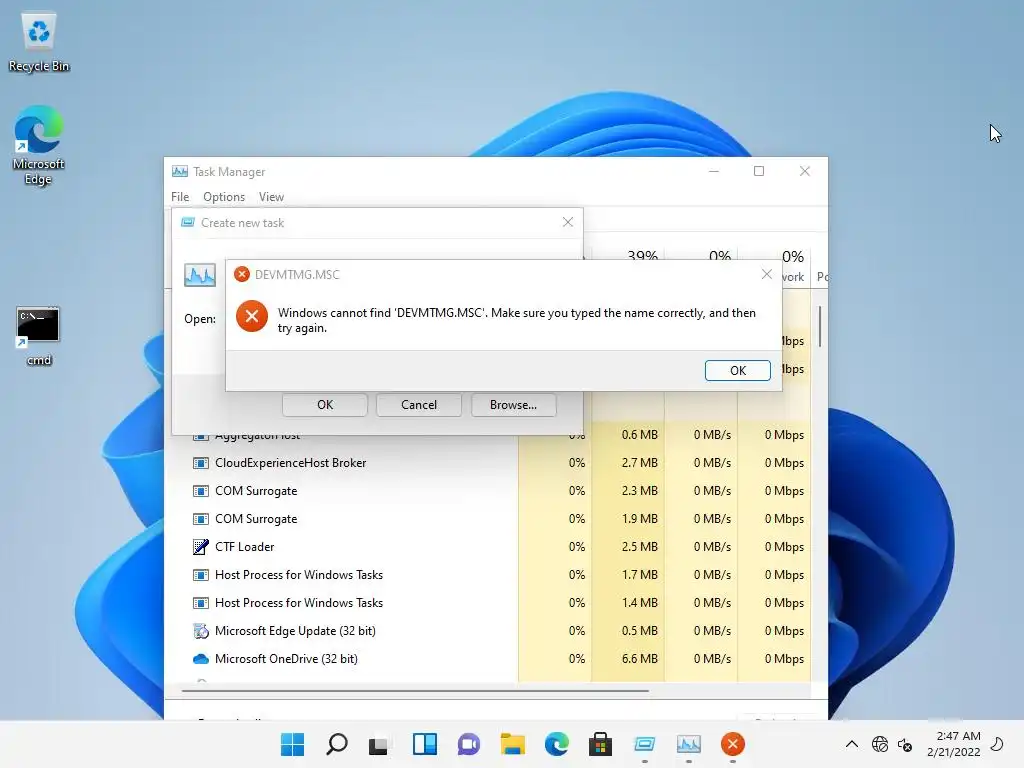Click the 2.7 MB memory value
This screenshot has width=1024, height=768.
coord(639,463)
